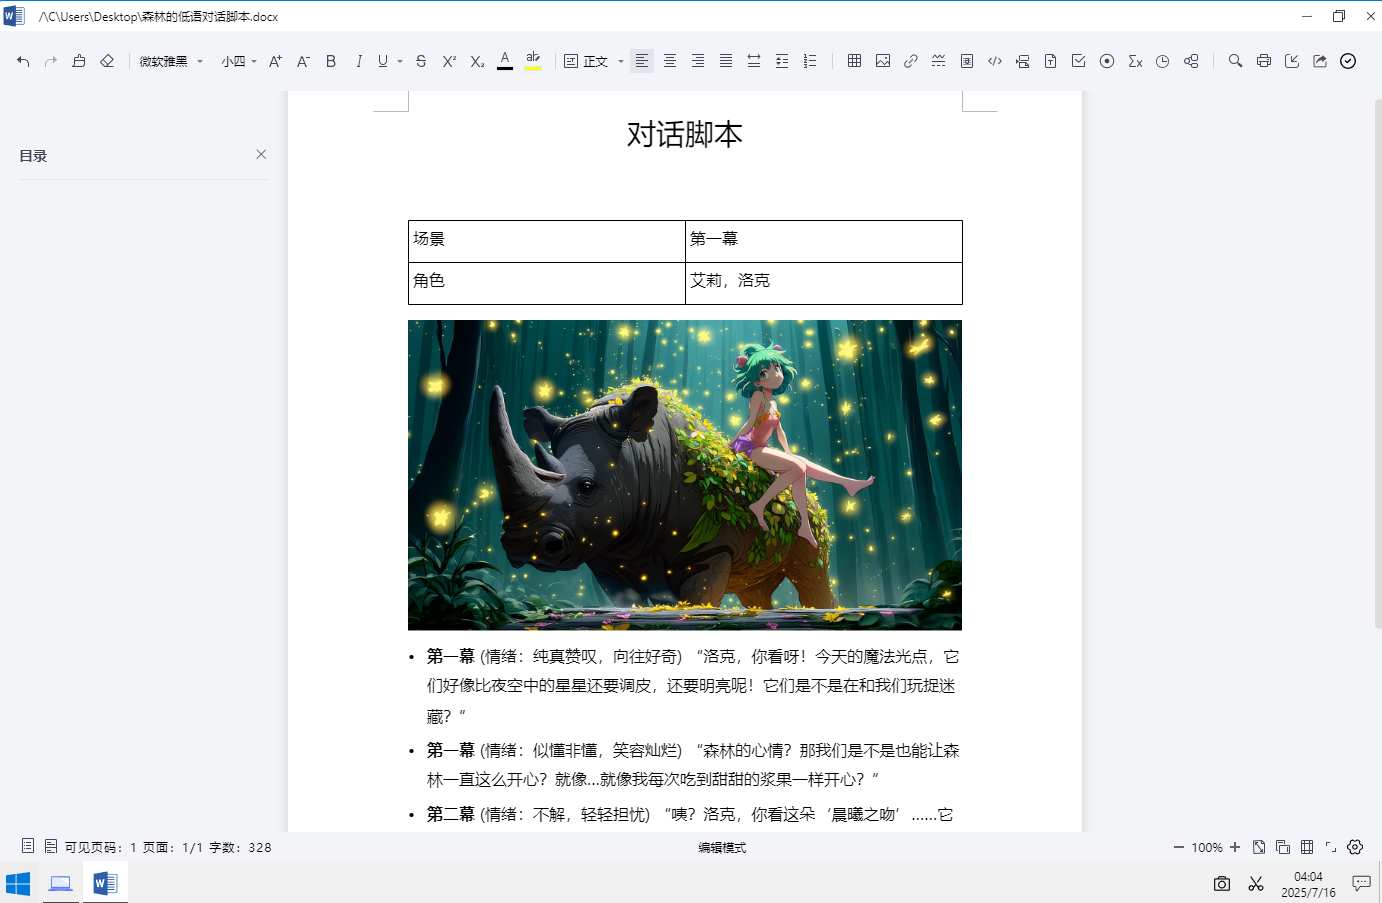Toggle bold formatting

pos(331,61)
